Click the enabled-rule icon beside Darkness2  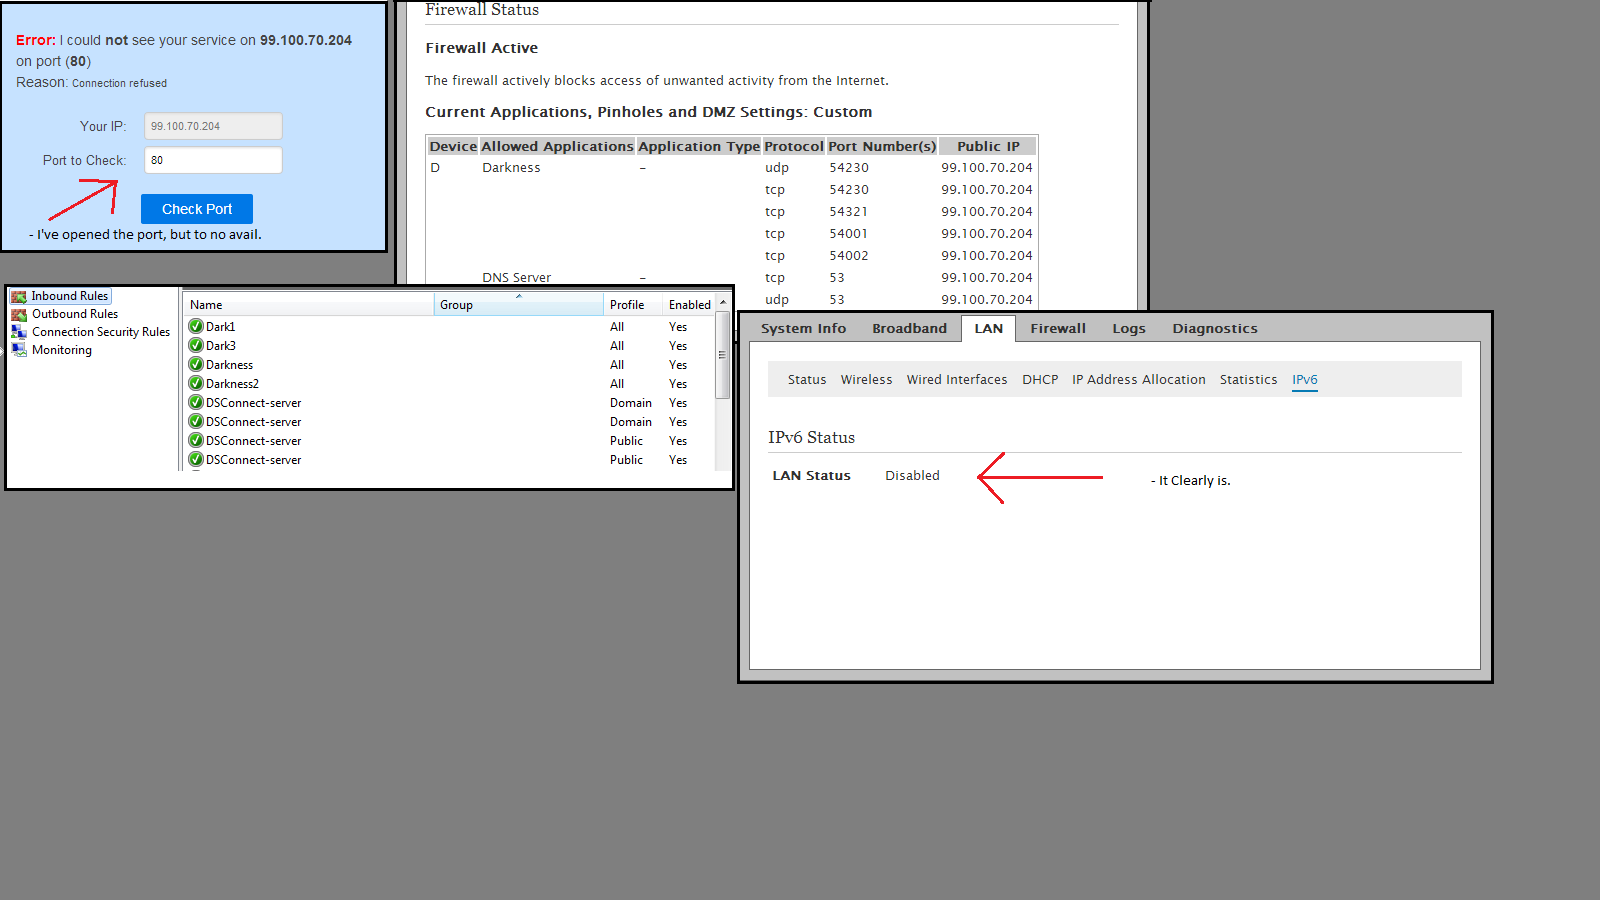[196, 384]
